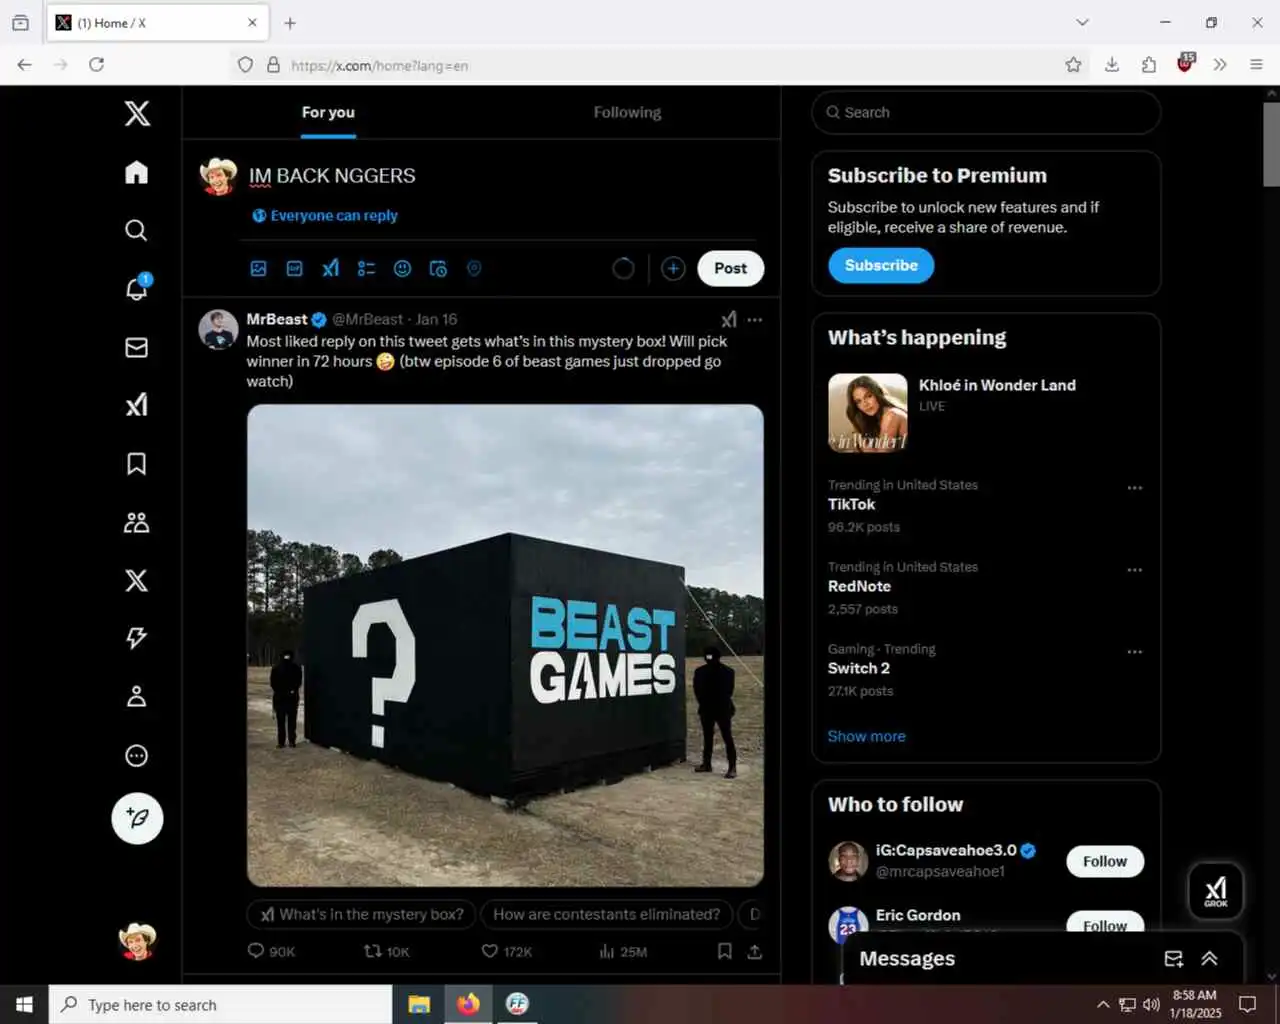Click the Post button
The height and width of the screenshot is (1024, 1280).
click(x=730, y=268)
